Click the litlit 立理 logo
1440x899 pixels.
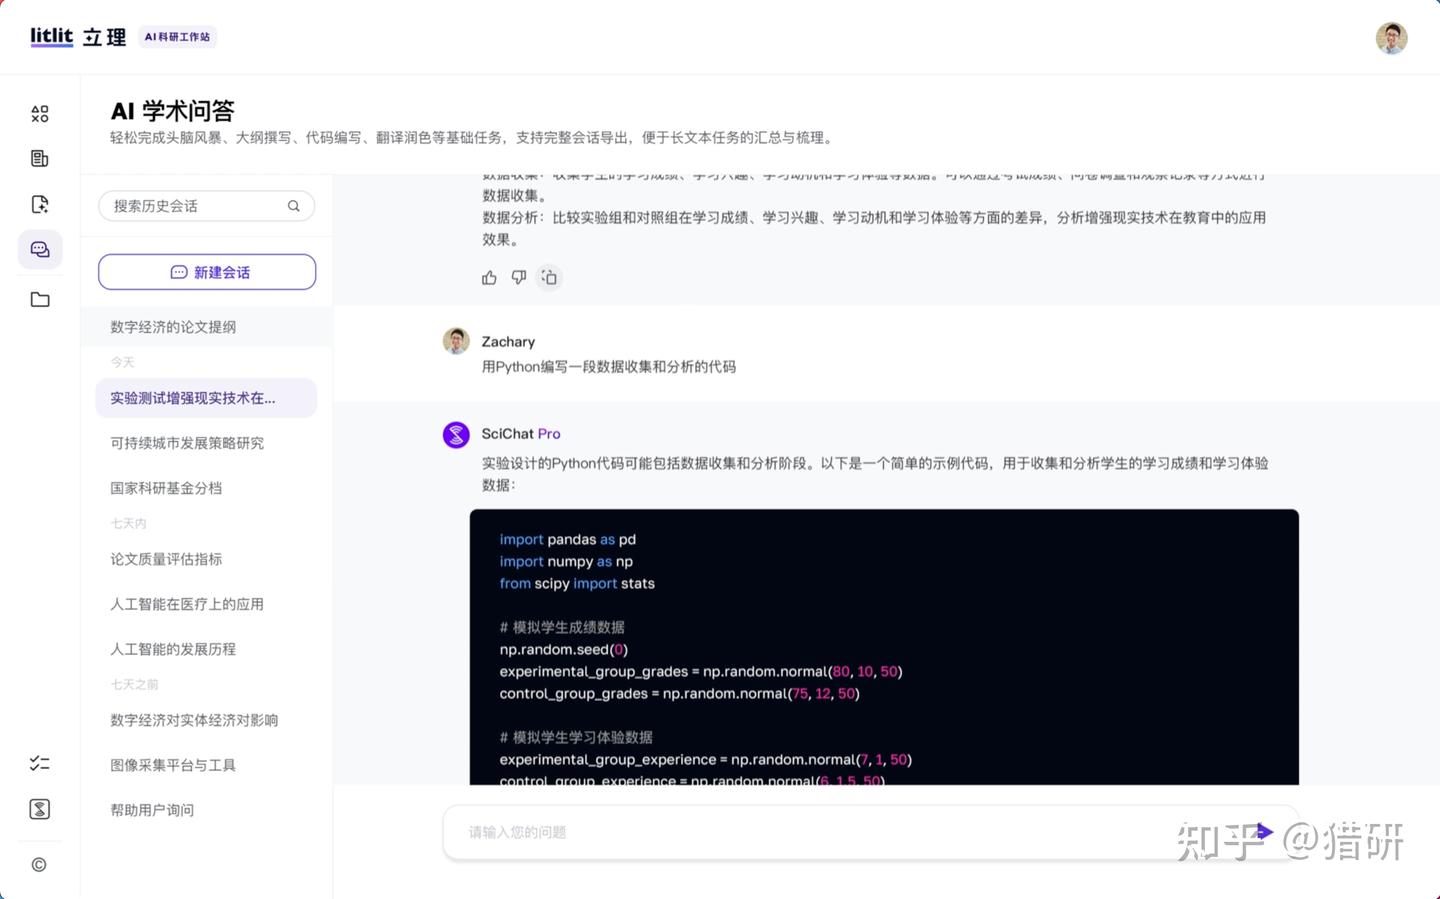click(78, 36)
